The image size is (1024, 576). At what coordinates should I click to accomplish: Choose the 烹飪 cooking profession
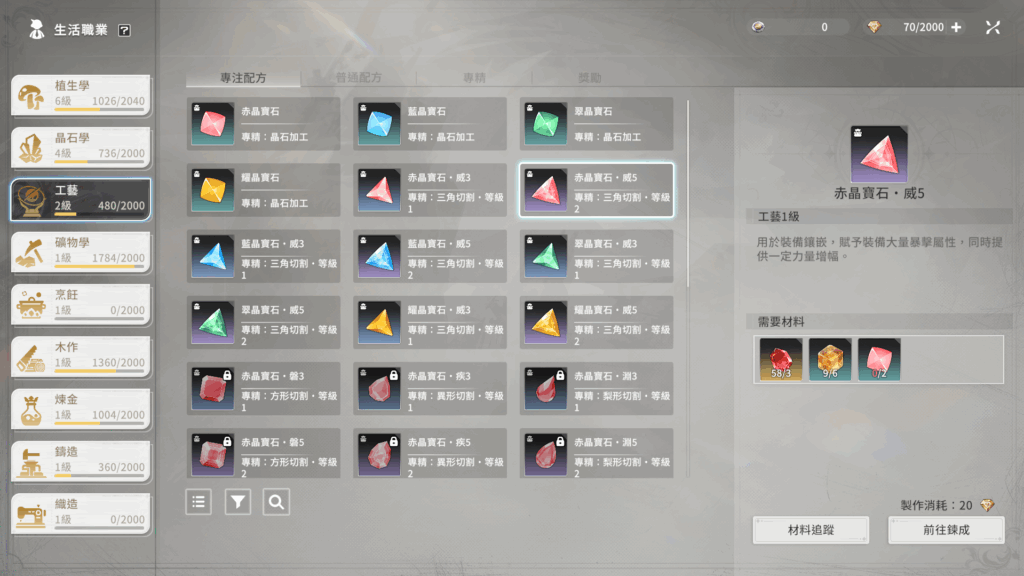(x=81, y=304)
